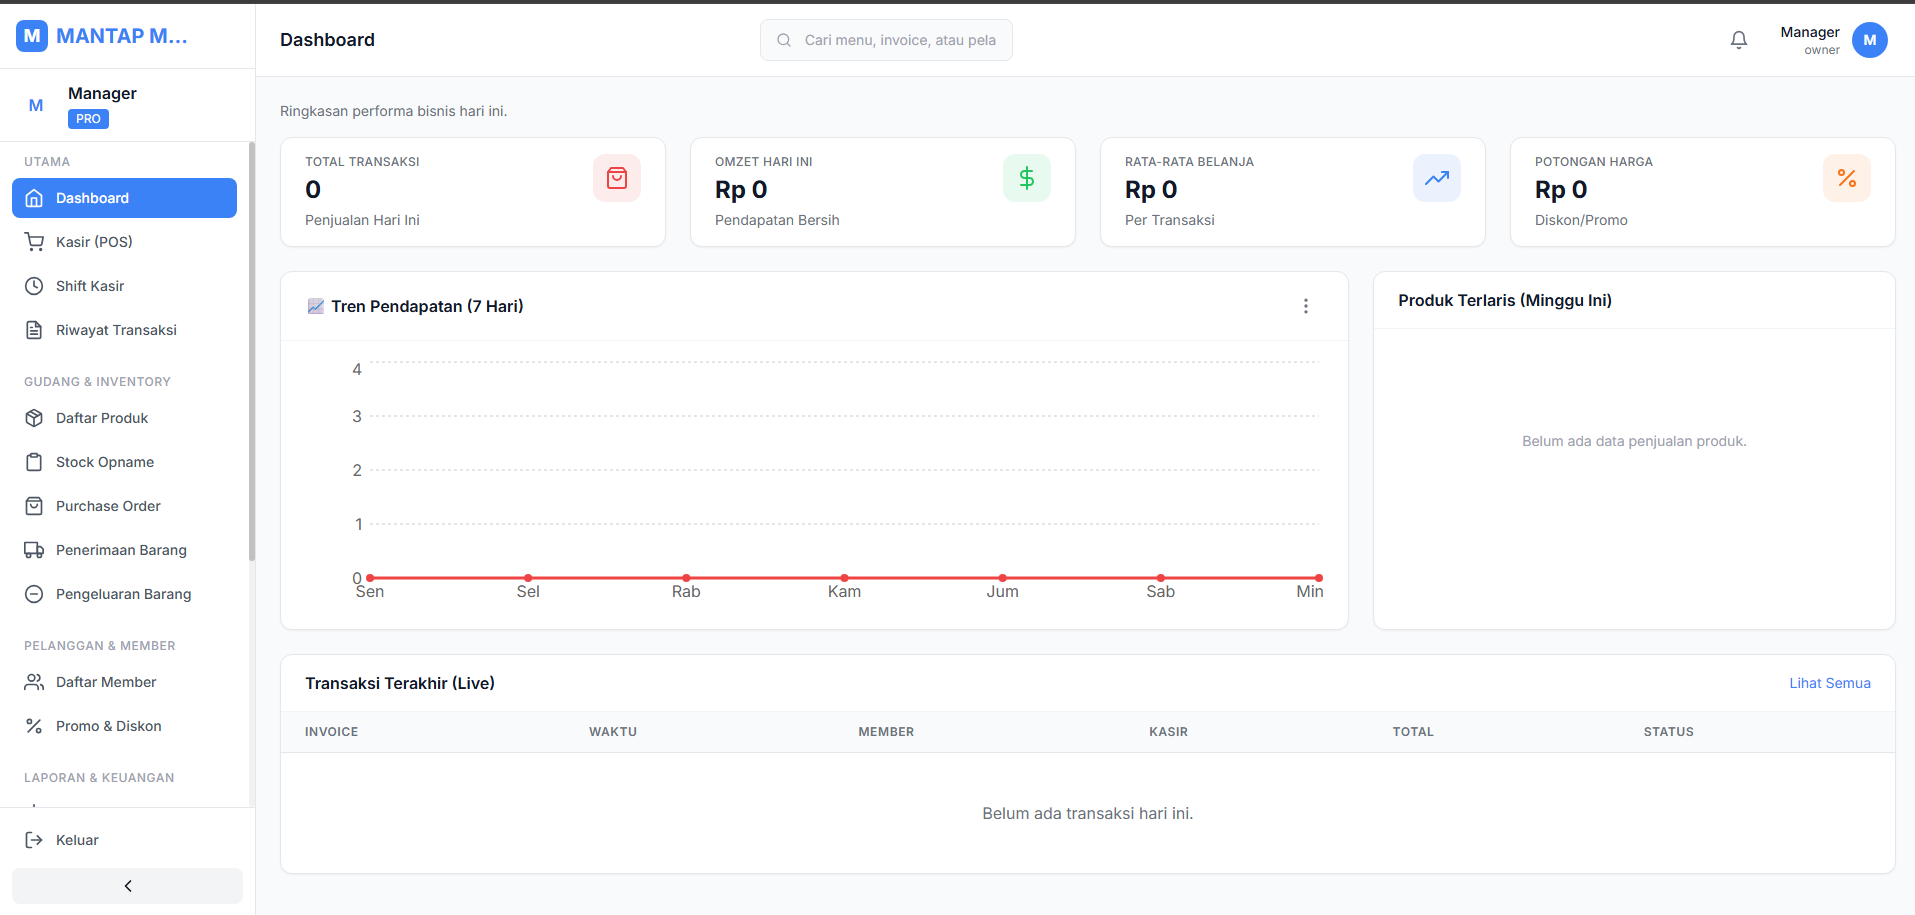Click the Keluar logout icon
This screenshot has width=1915, height=915.
pos(34,840)
